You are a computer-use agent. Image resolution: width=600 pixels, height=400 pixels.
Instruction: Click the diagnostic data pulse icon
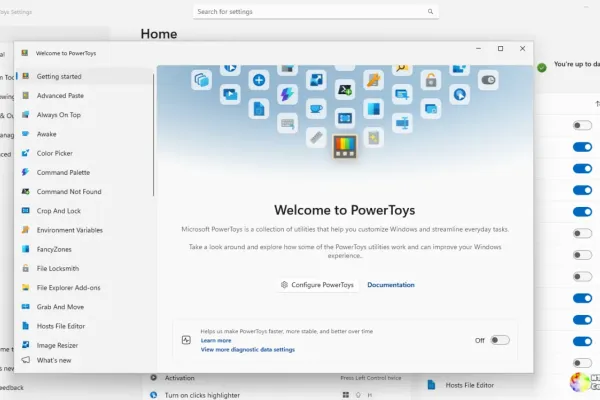[x=186, y=340]
